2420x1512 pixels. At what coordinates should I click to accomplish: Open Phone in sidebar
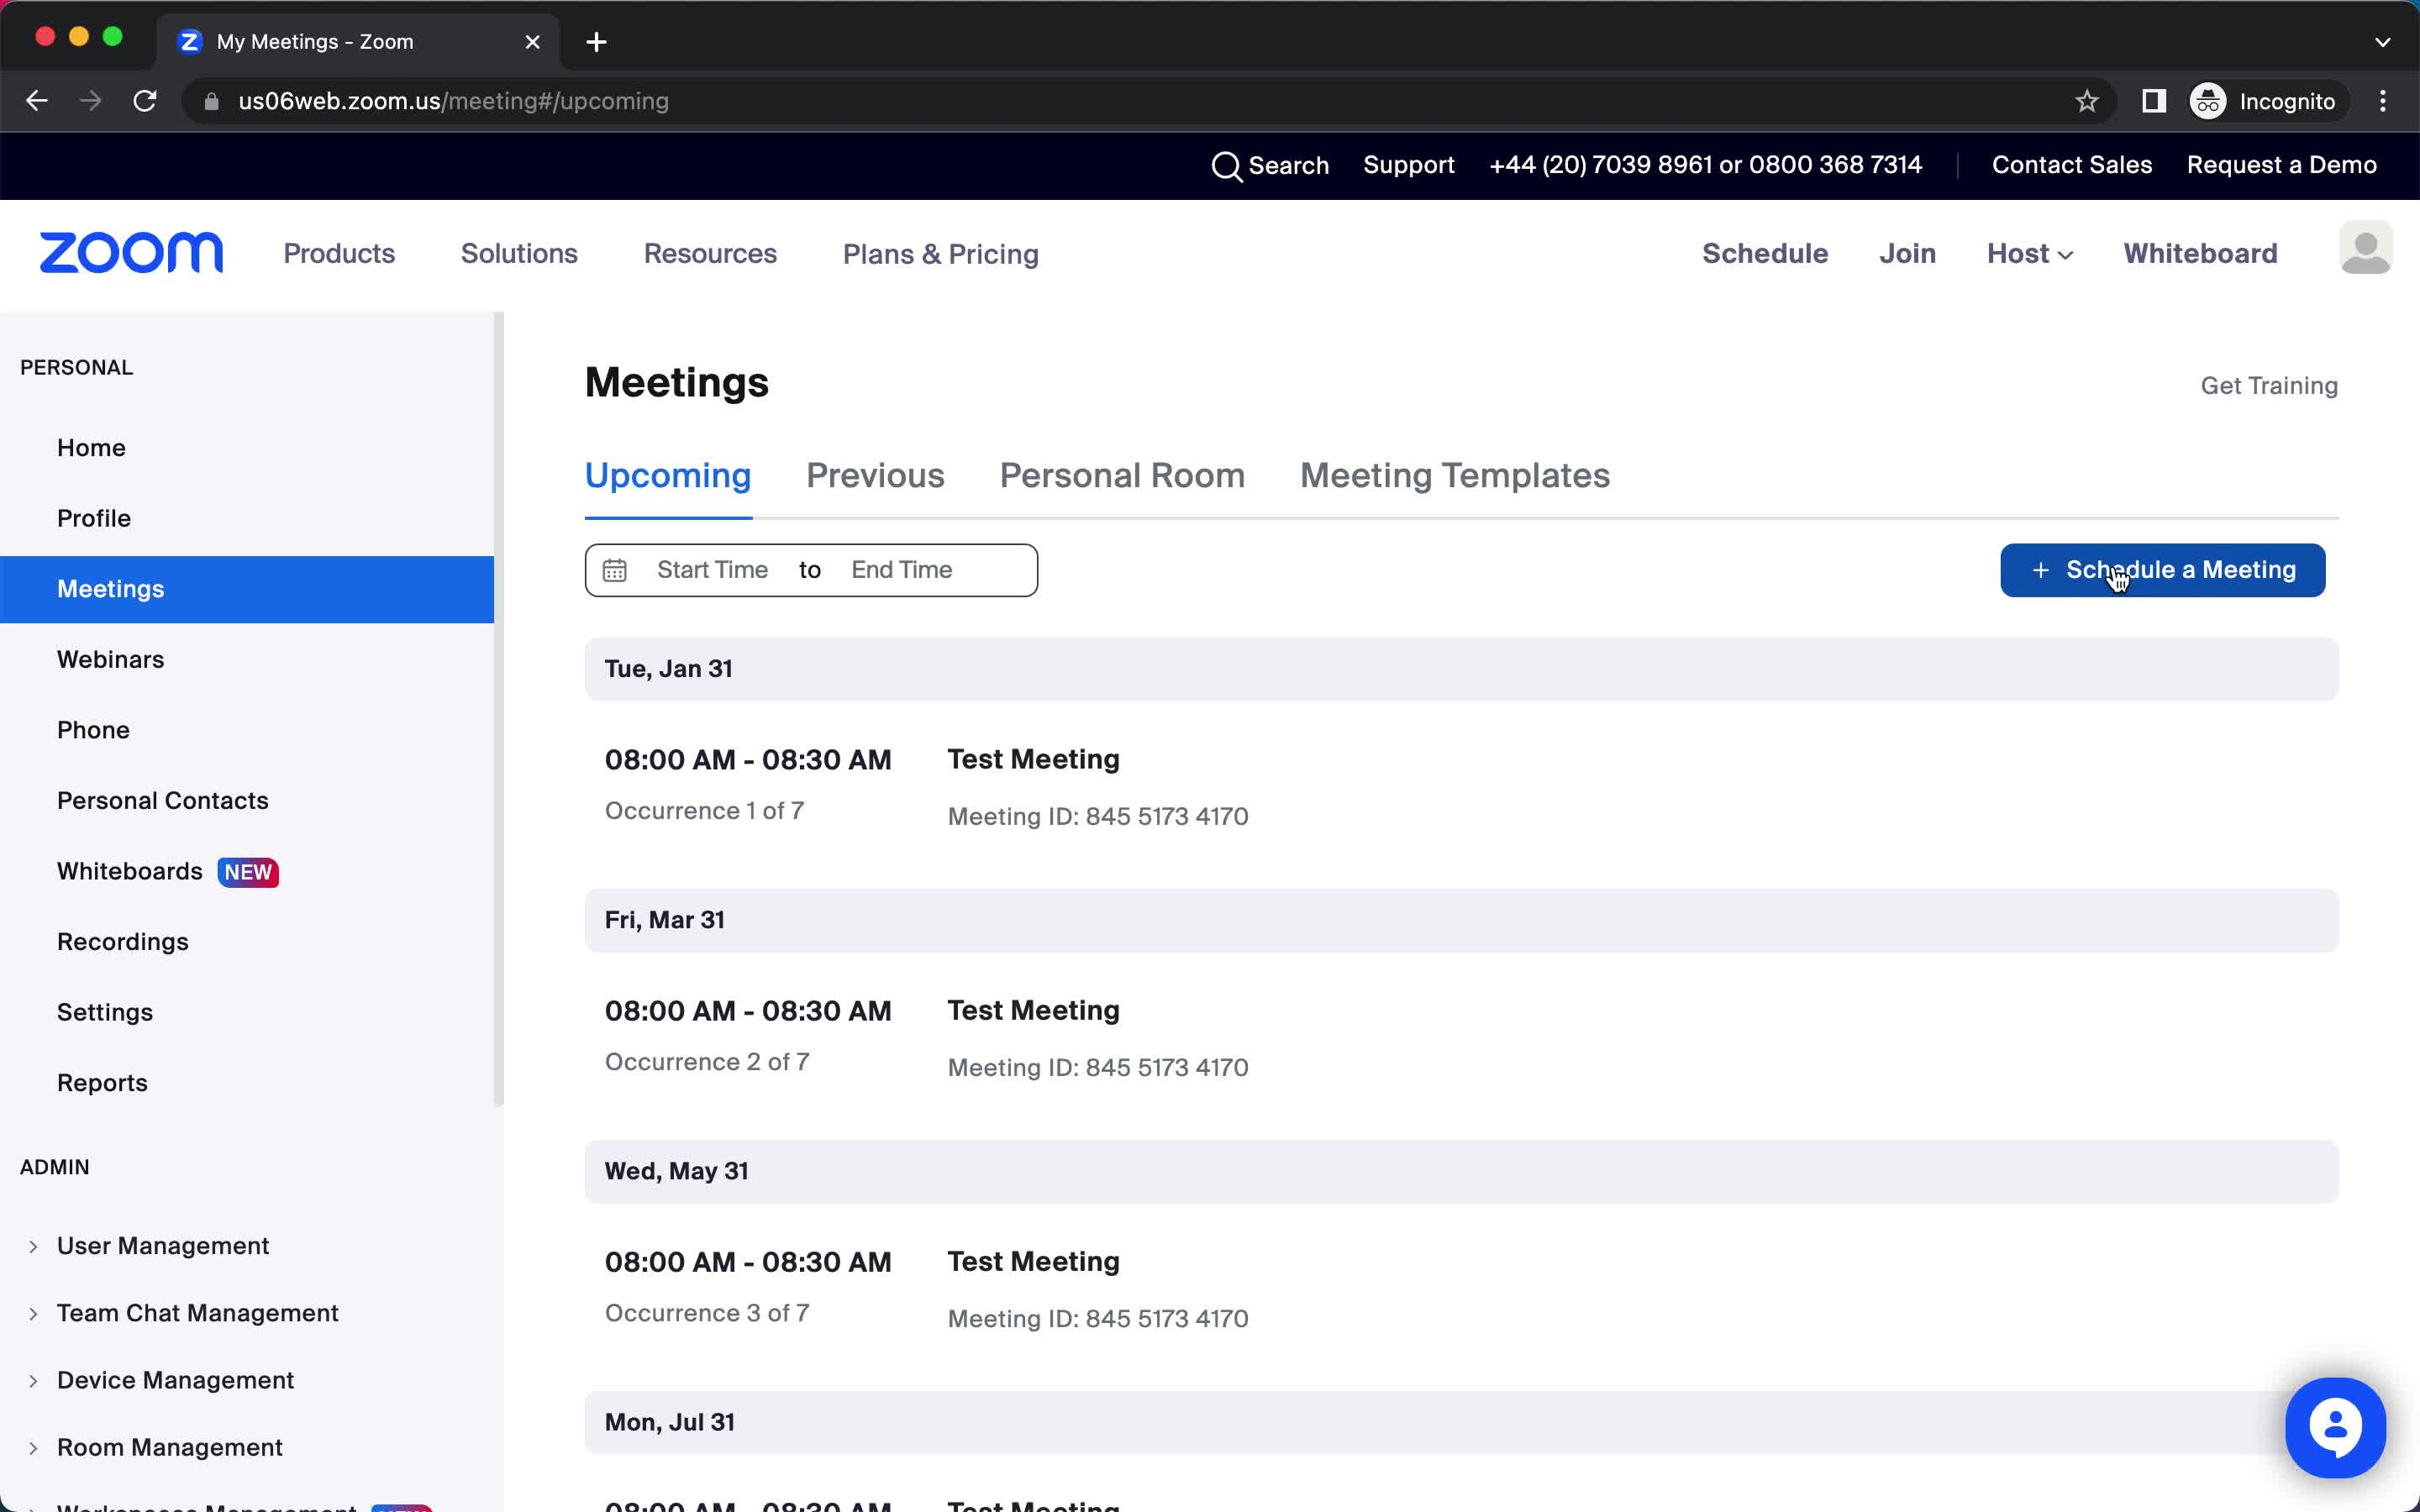coord(93,730)
